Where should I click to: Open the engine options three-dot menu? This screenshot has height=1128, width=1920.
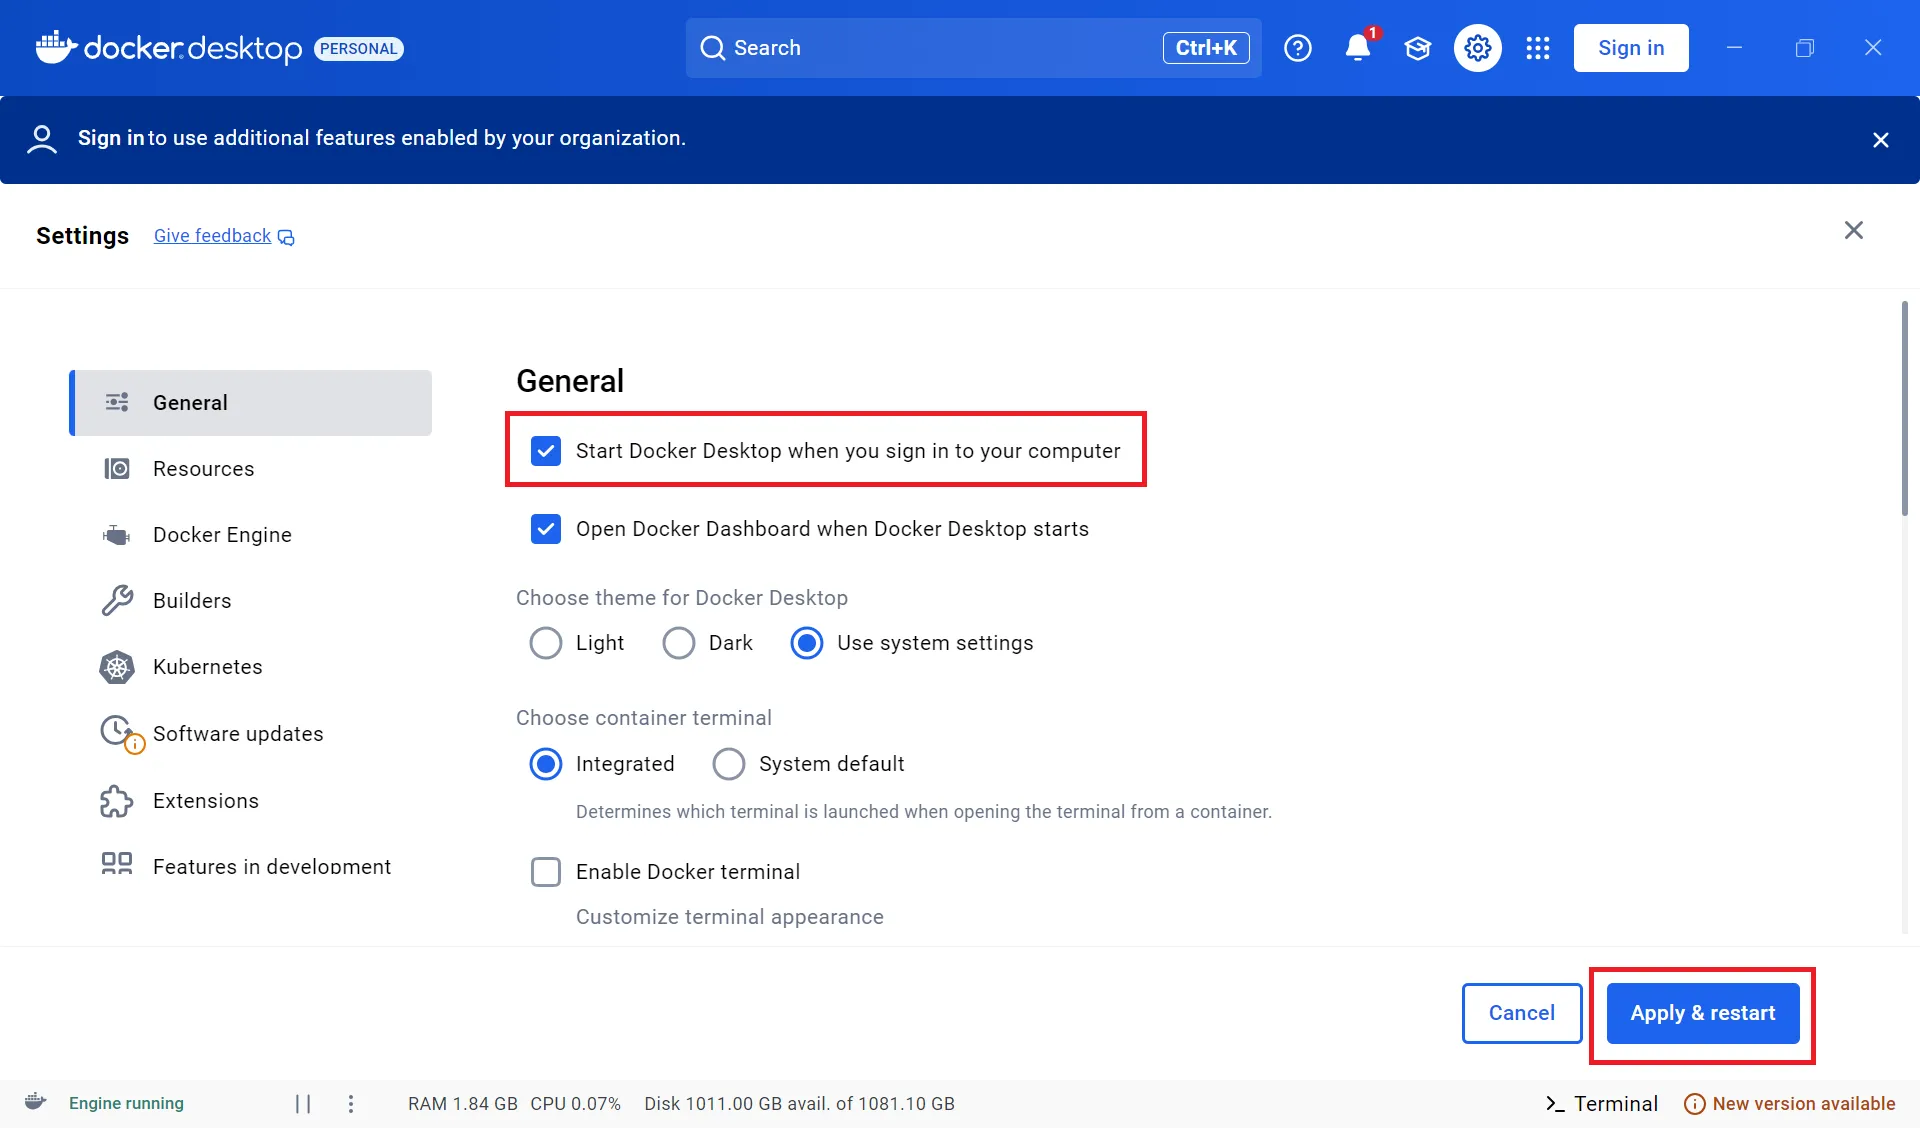350,1103
